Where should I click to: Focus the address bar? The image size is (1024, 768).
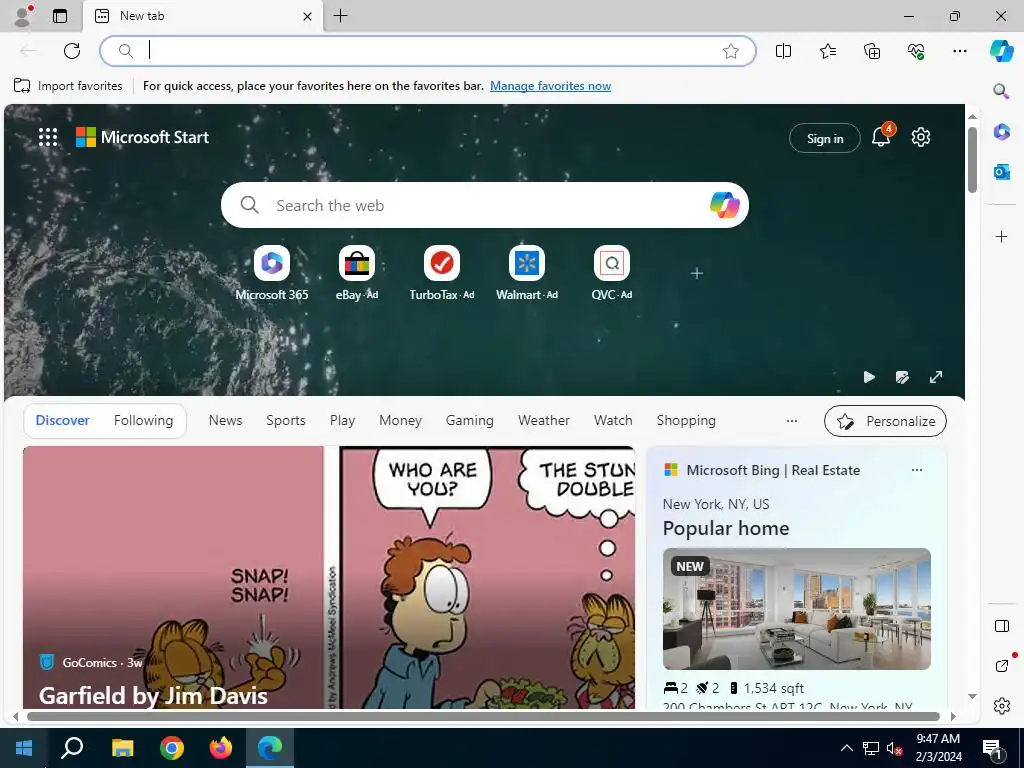click(x=428, y=51)
